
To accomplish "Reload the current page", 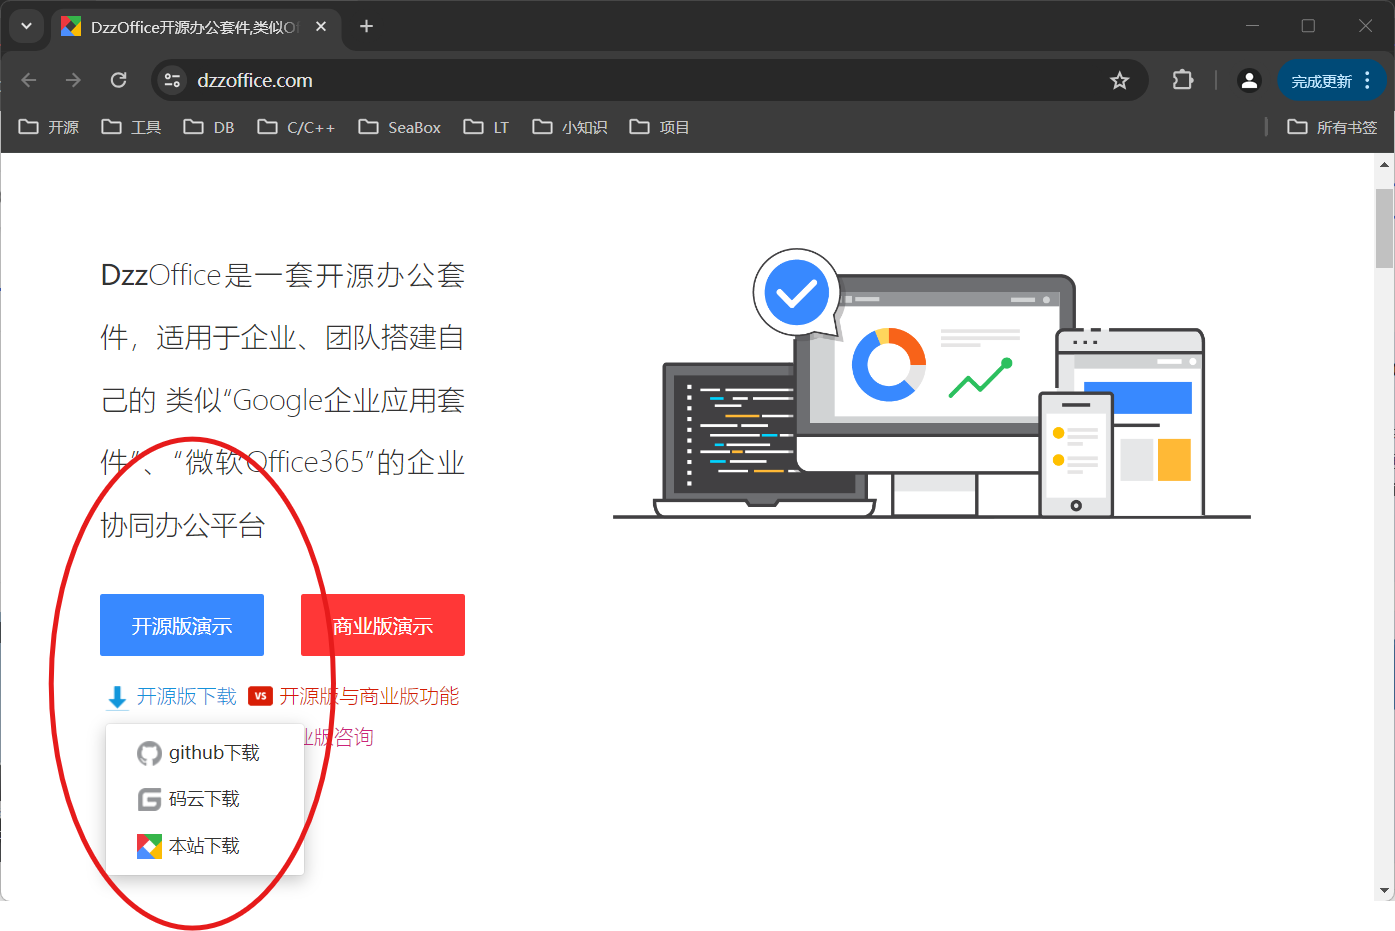I will coord(118,80).
